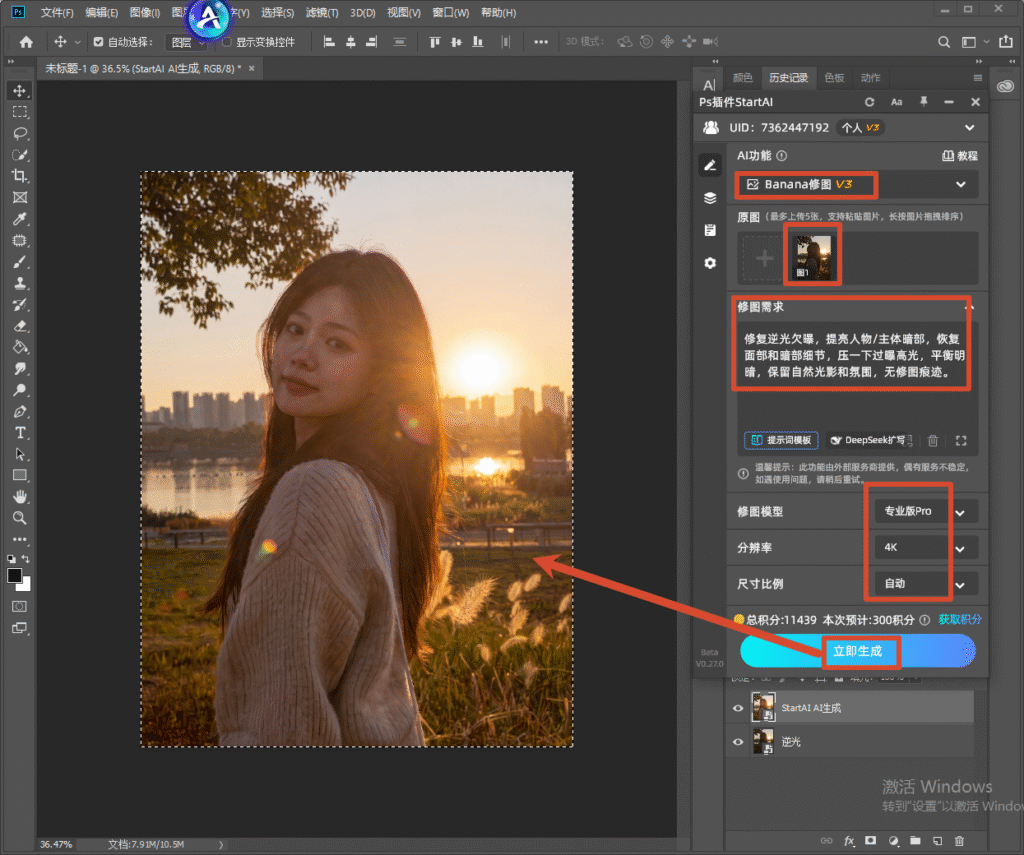Select the Eyedropper tool
The height and width of the screenshot is (855, 1024).
click(20, 219)
